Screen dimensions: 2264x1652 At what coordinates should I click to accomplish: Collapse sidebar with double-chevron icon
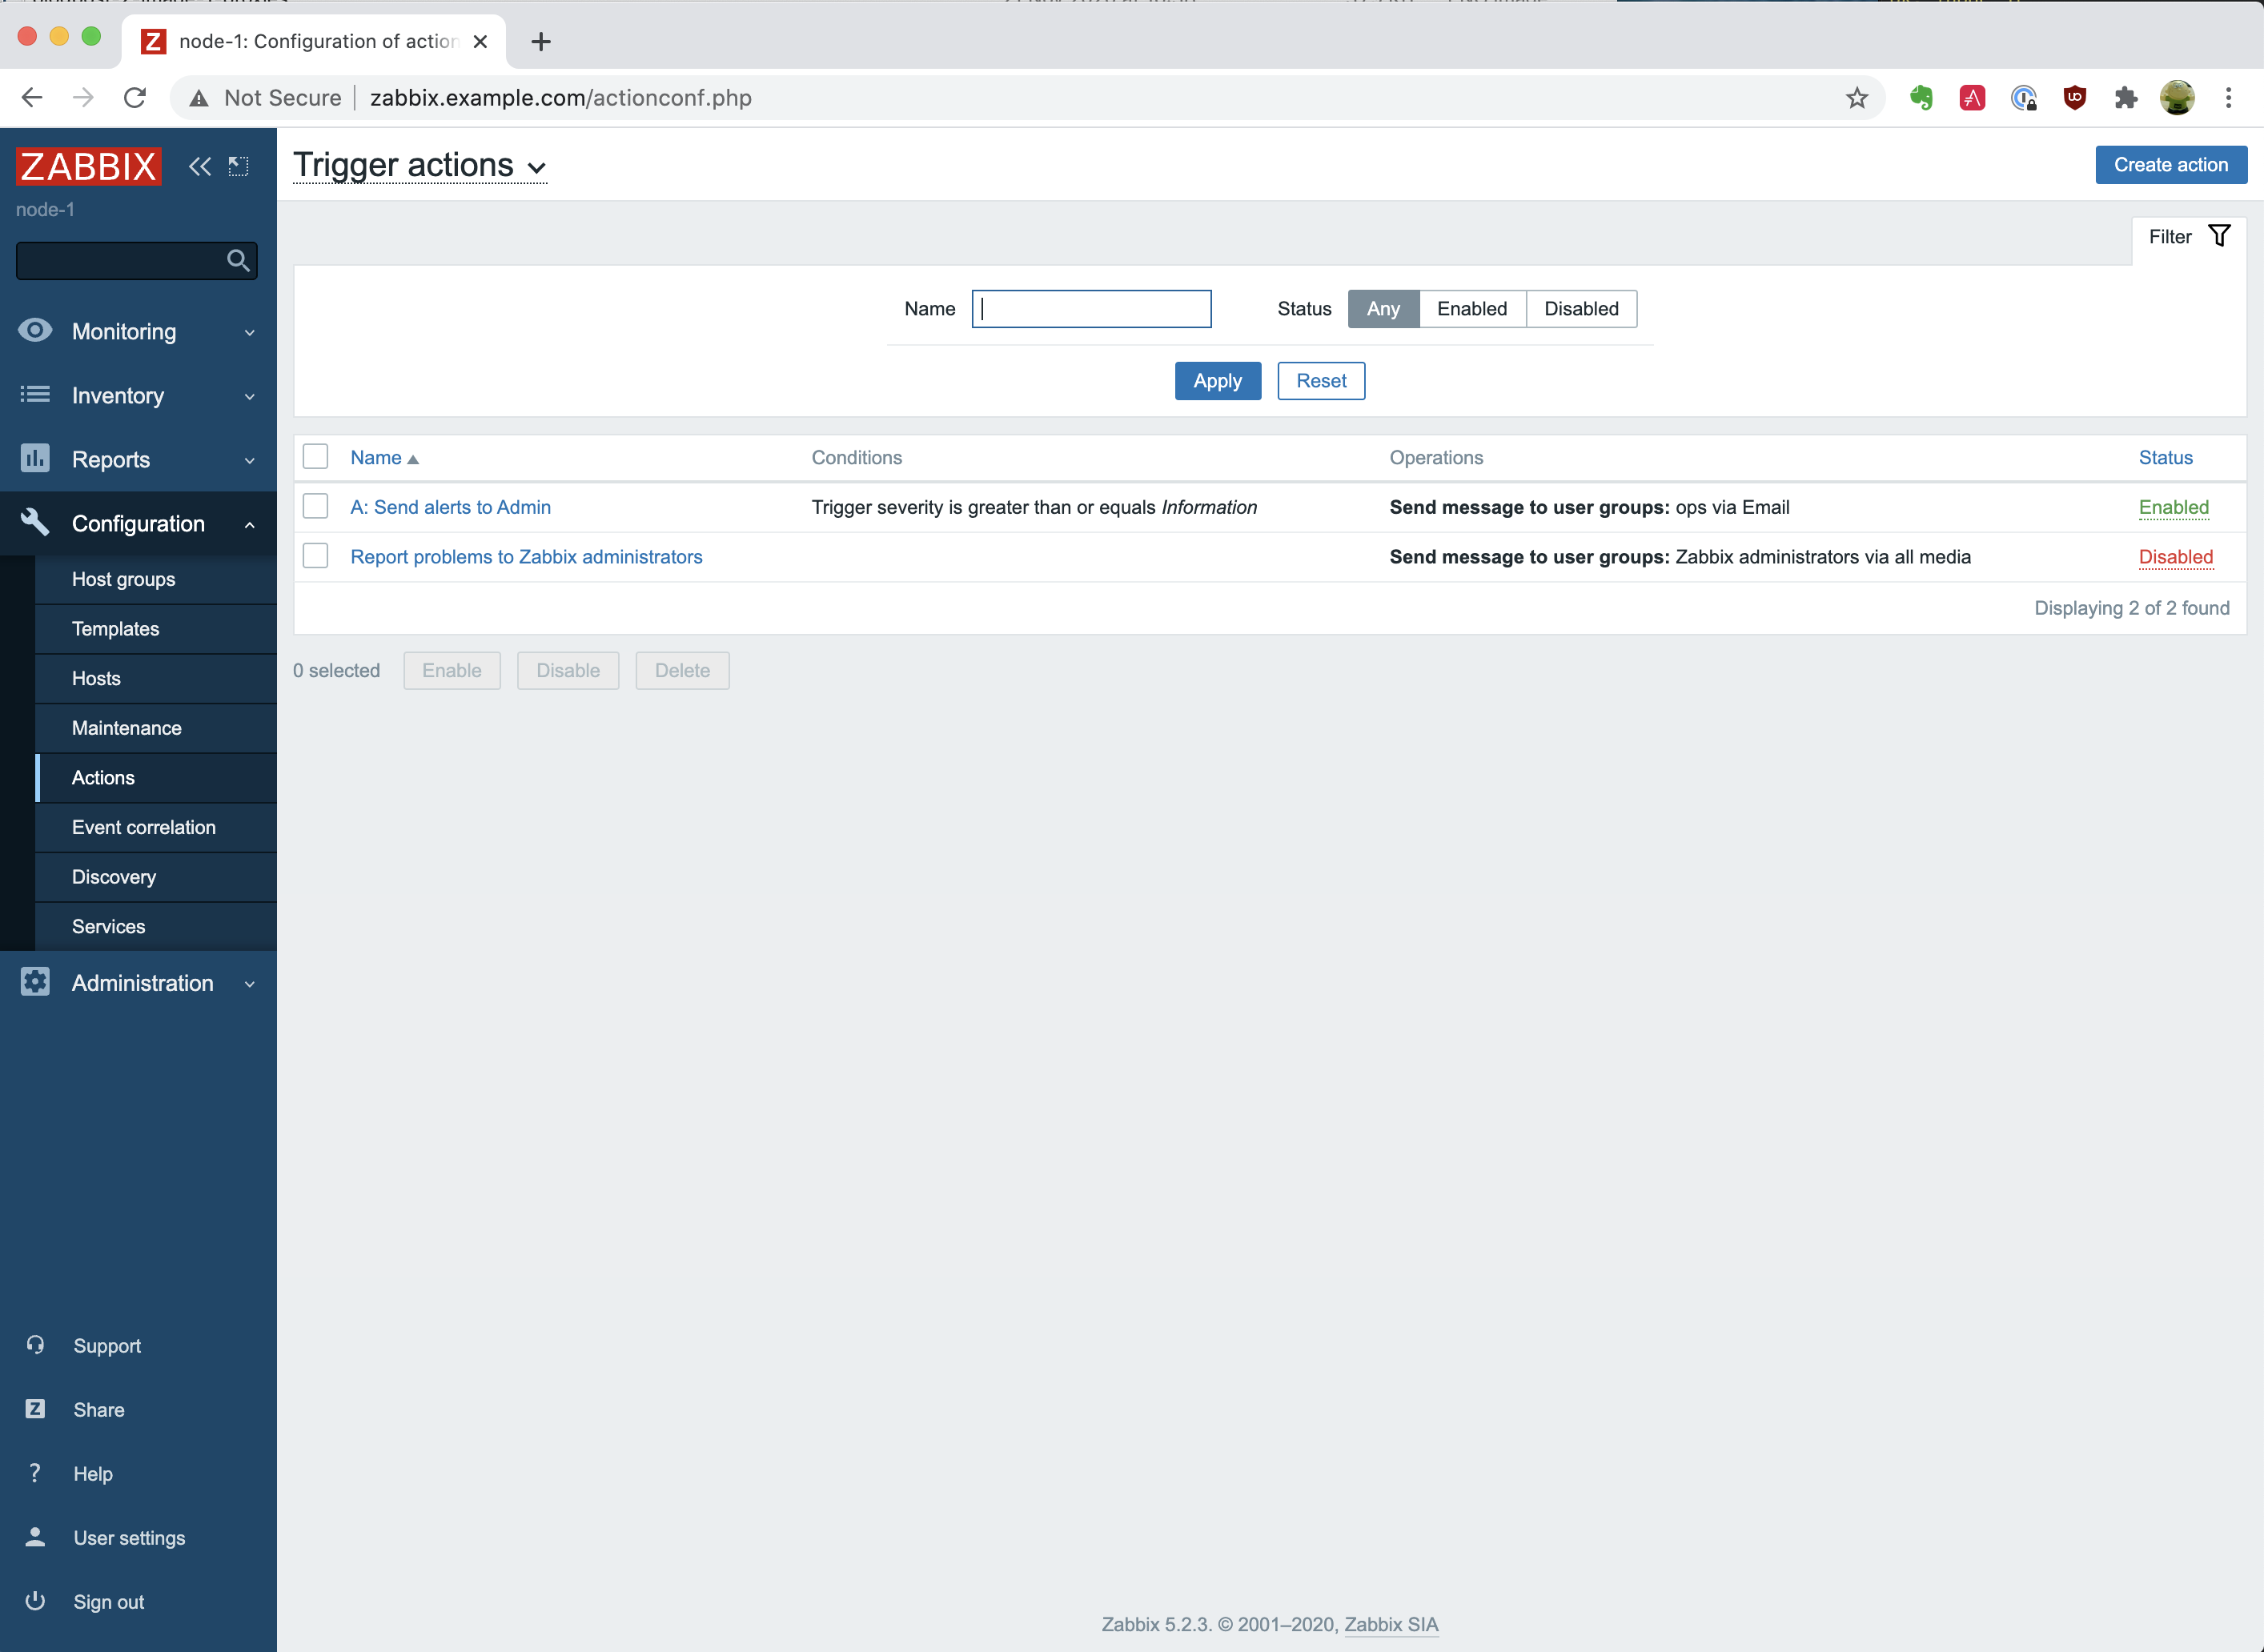(x=199, y=166)
